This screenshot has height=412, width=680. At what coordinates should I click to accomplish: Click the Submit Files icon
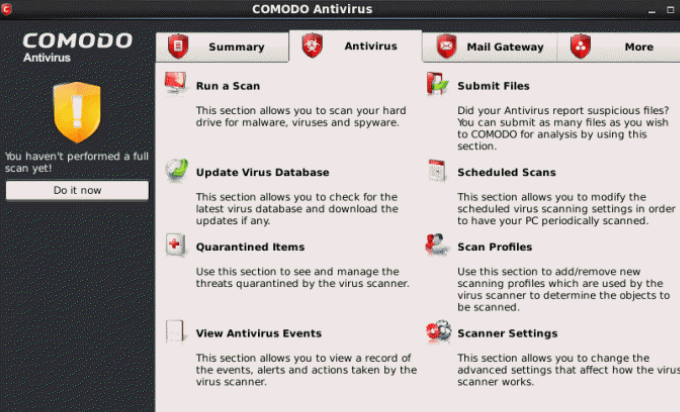pyautogui.click(x=437, y=83)
